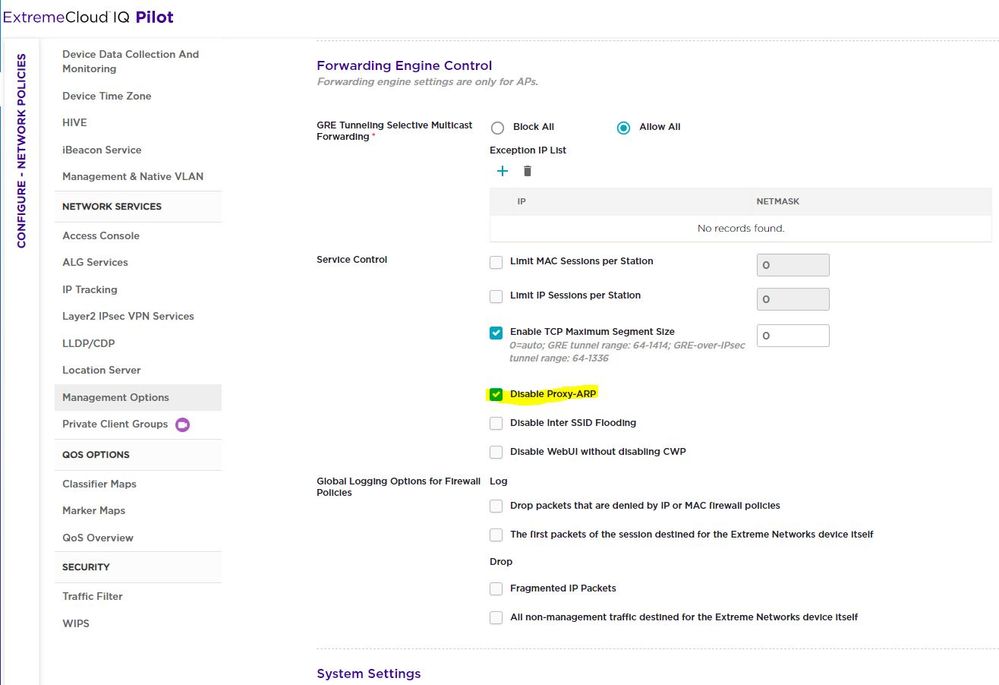The height and width of the screenshot is (685, 999).
Task: Open the Access Console menu item
Action: click(x=101, y=236)
